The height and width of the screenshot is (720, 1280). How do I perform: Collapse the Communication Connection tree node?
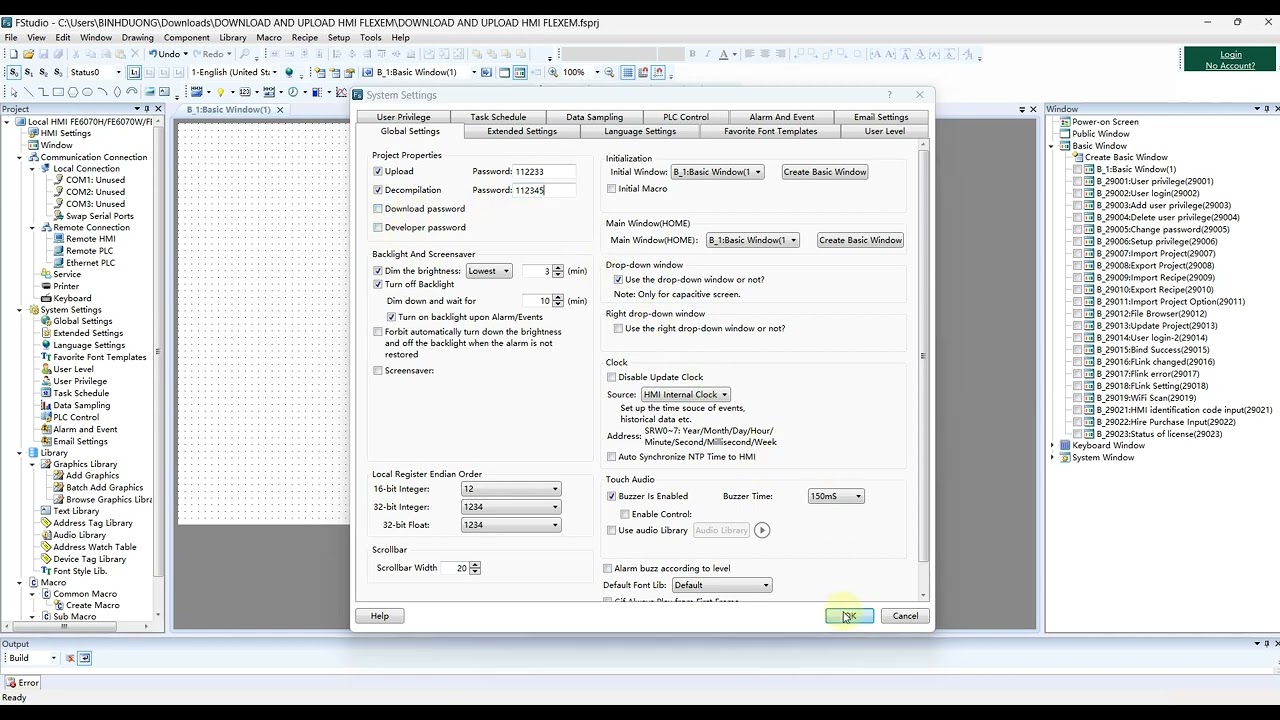19,157
